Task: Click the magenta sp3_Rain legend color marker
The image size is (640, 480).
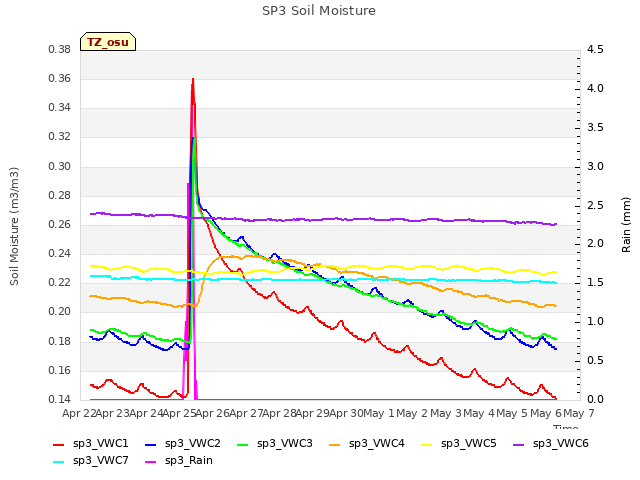Action: [x=151, y=462]
